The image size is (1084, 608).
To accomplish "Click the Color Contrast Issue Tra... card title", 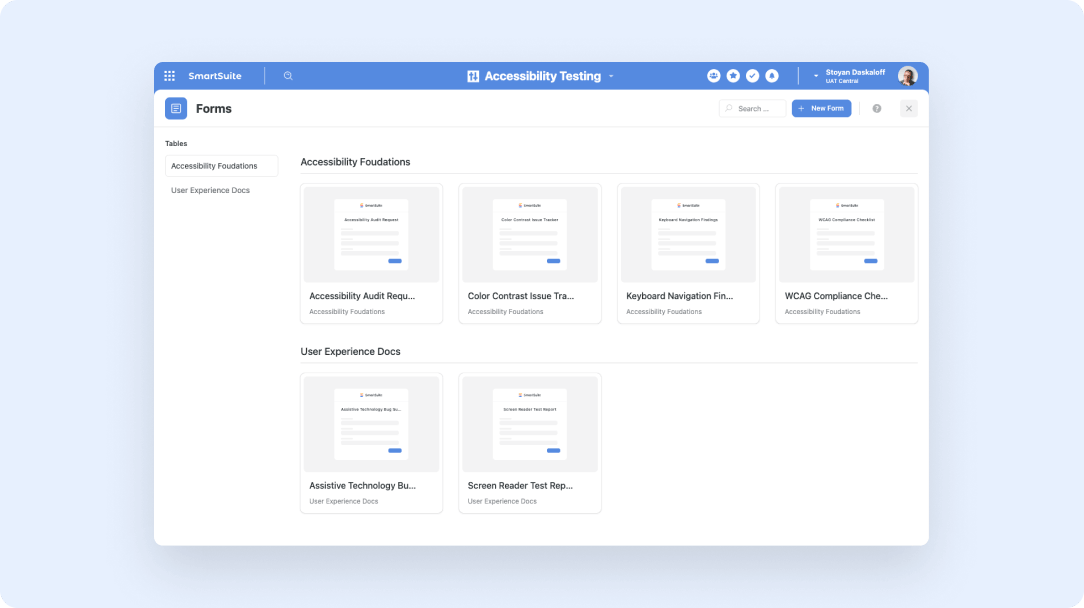I will [x=521, y=296].
